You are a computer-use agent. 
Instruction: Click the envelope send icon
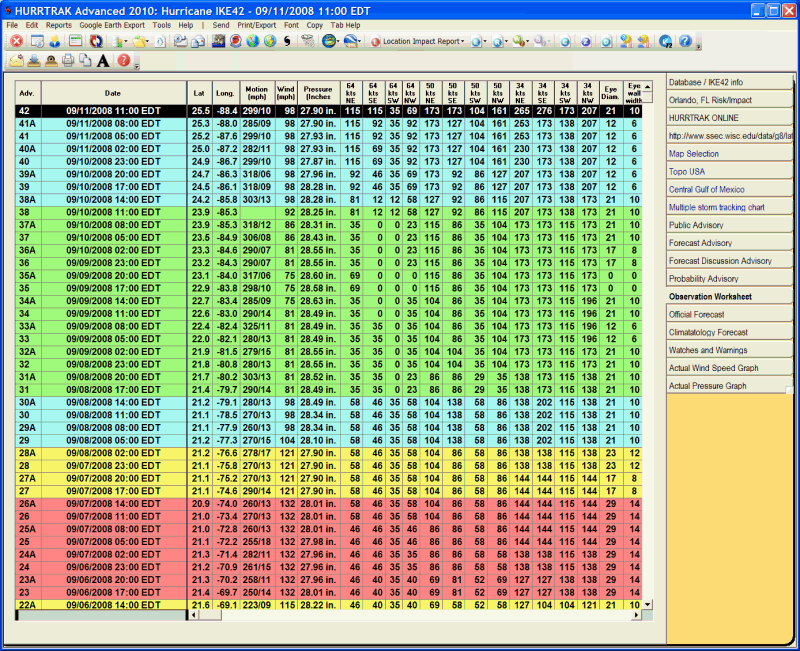[17, 60]
